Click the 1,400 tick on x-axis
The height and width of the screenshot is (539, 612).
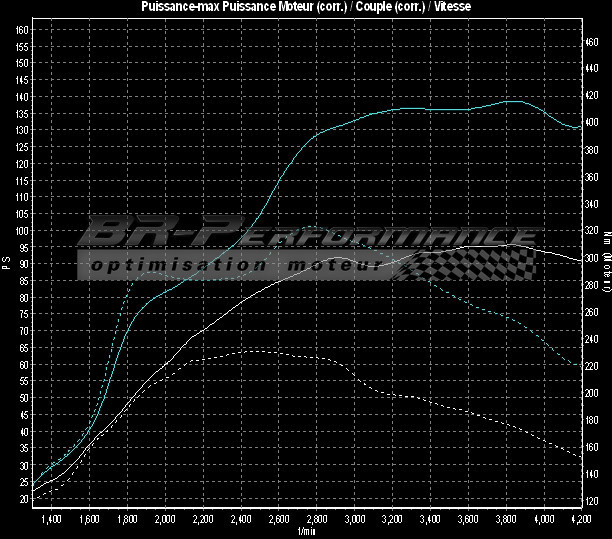point(52,520)
